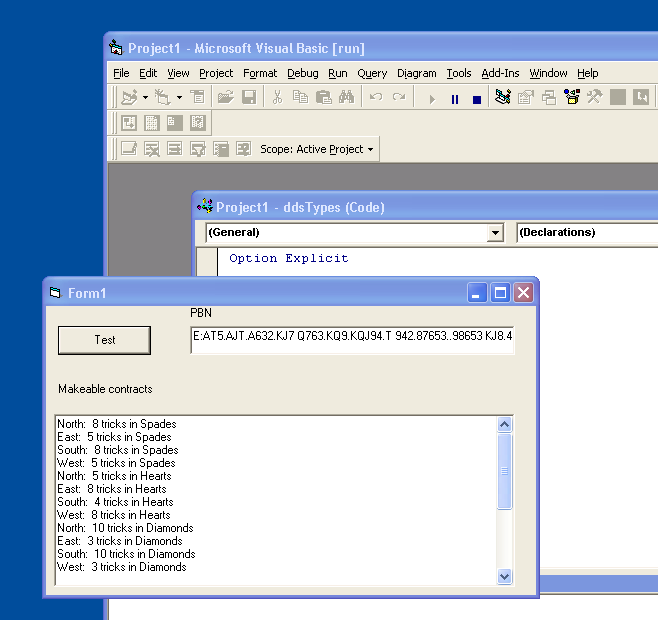This screenshot has width=658, height=620.
Task: Open the Help menu
Action: 588,73
